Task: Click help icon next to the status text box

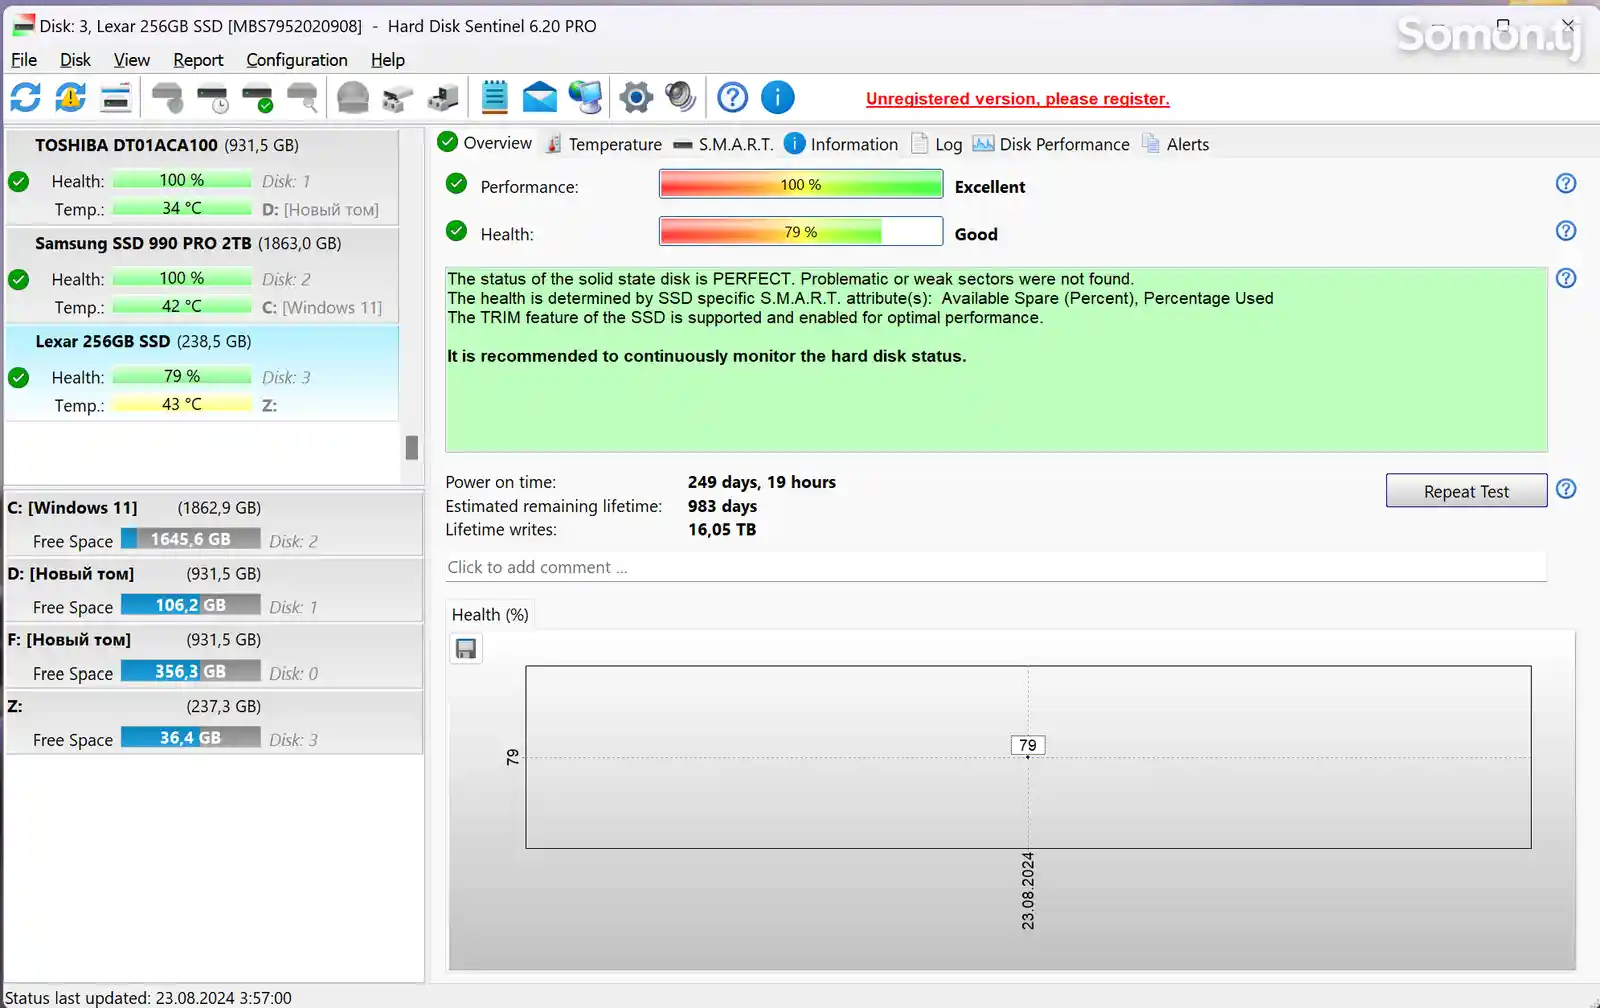Action: pos(1566,278)
